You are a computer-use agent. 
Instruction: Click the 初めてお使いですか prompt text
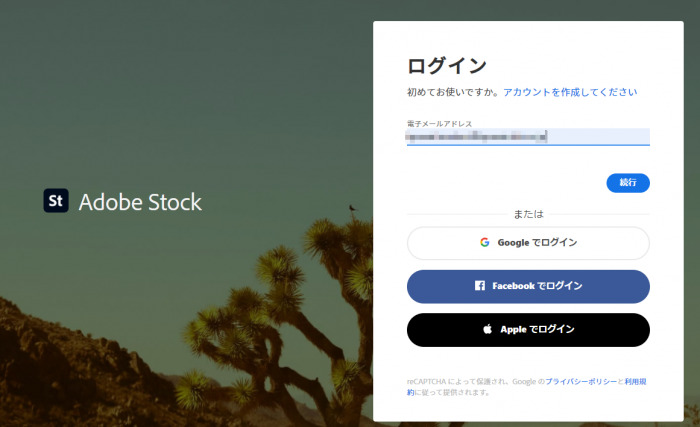click(453, 92)
